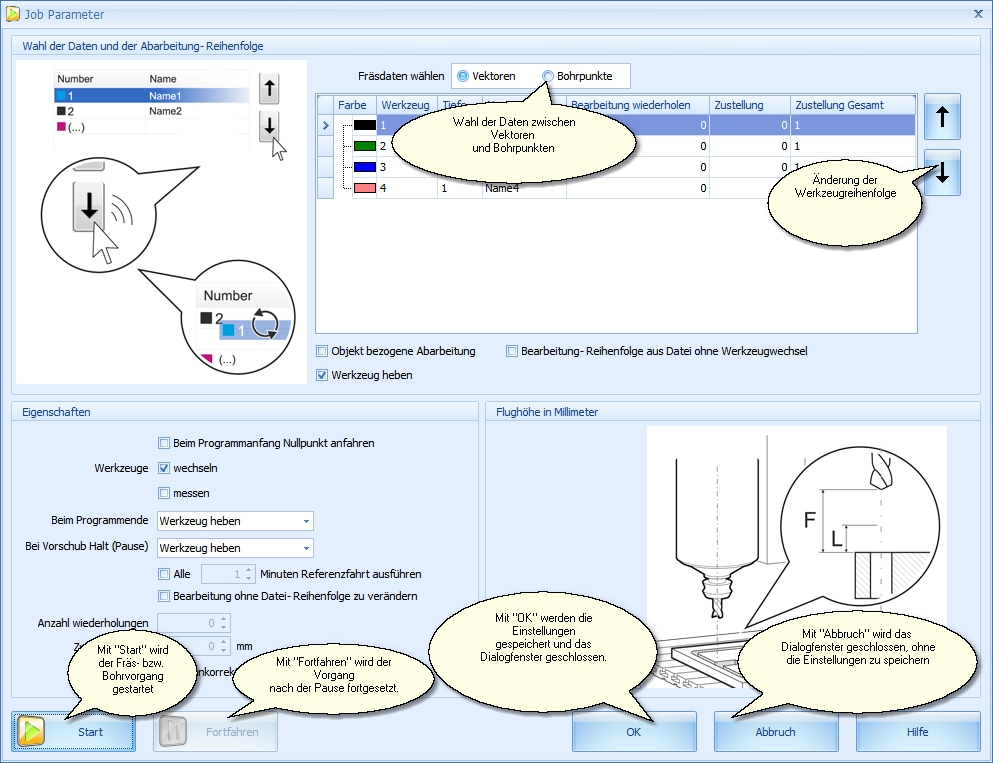Enable Objekt bezogene Abarbeitung checkbox
Viewport: 993px width, 763px height.
[x=322, y=351]
